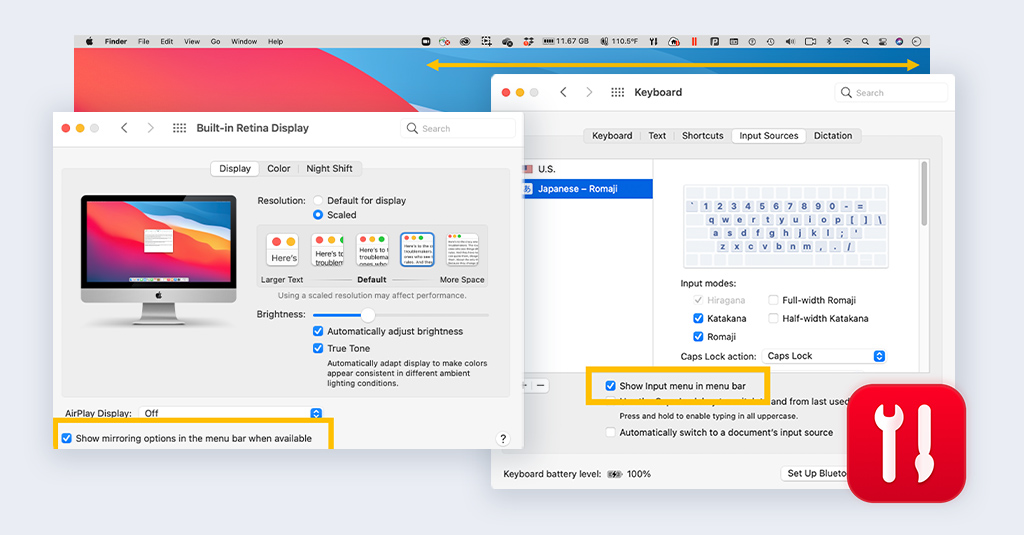Screen dimensions: 1024x535
Task: Click the Wi-Fi menu bar icon
Action: click(847, 41)
